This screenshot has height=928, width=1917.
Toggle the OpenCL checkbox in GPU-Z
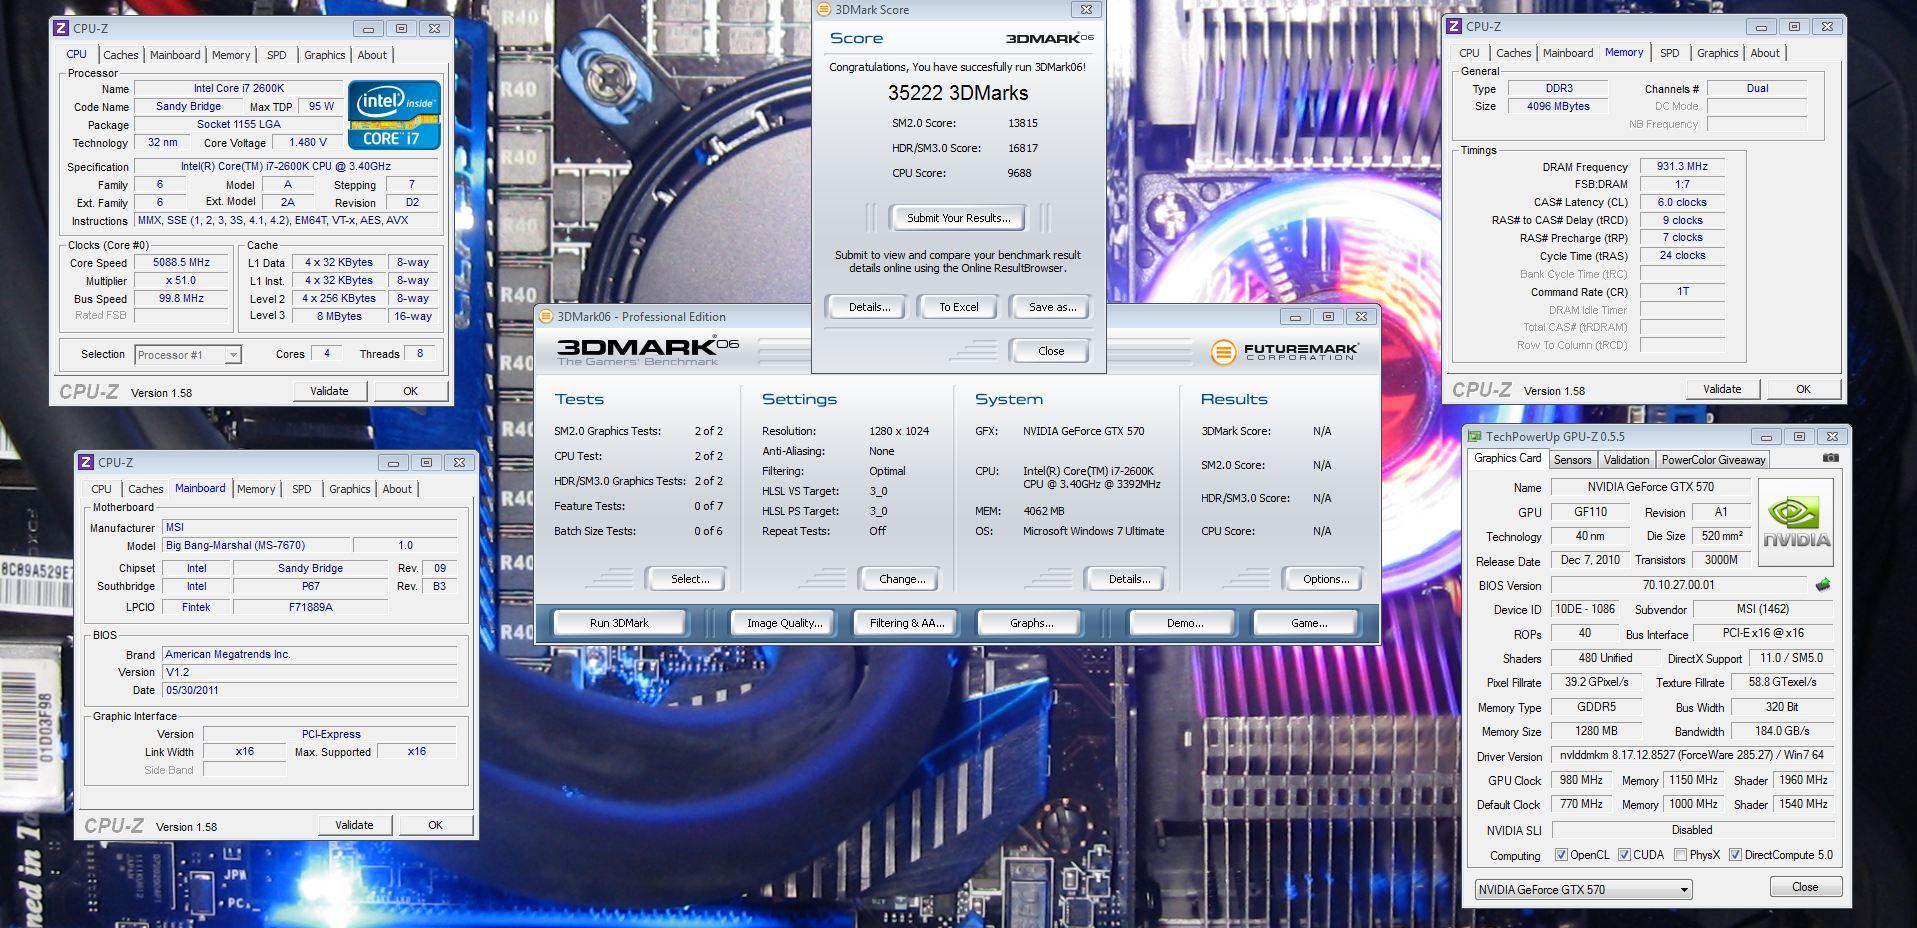[x=1561, y=855]
